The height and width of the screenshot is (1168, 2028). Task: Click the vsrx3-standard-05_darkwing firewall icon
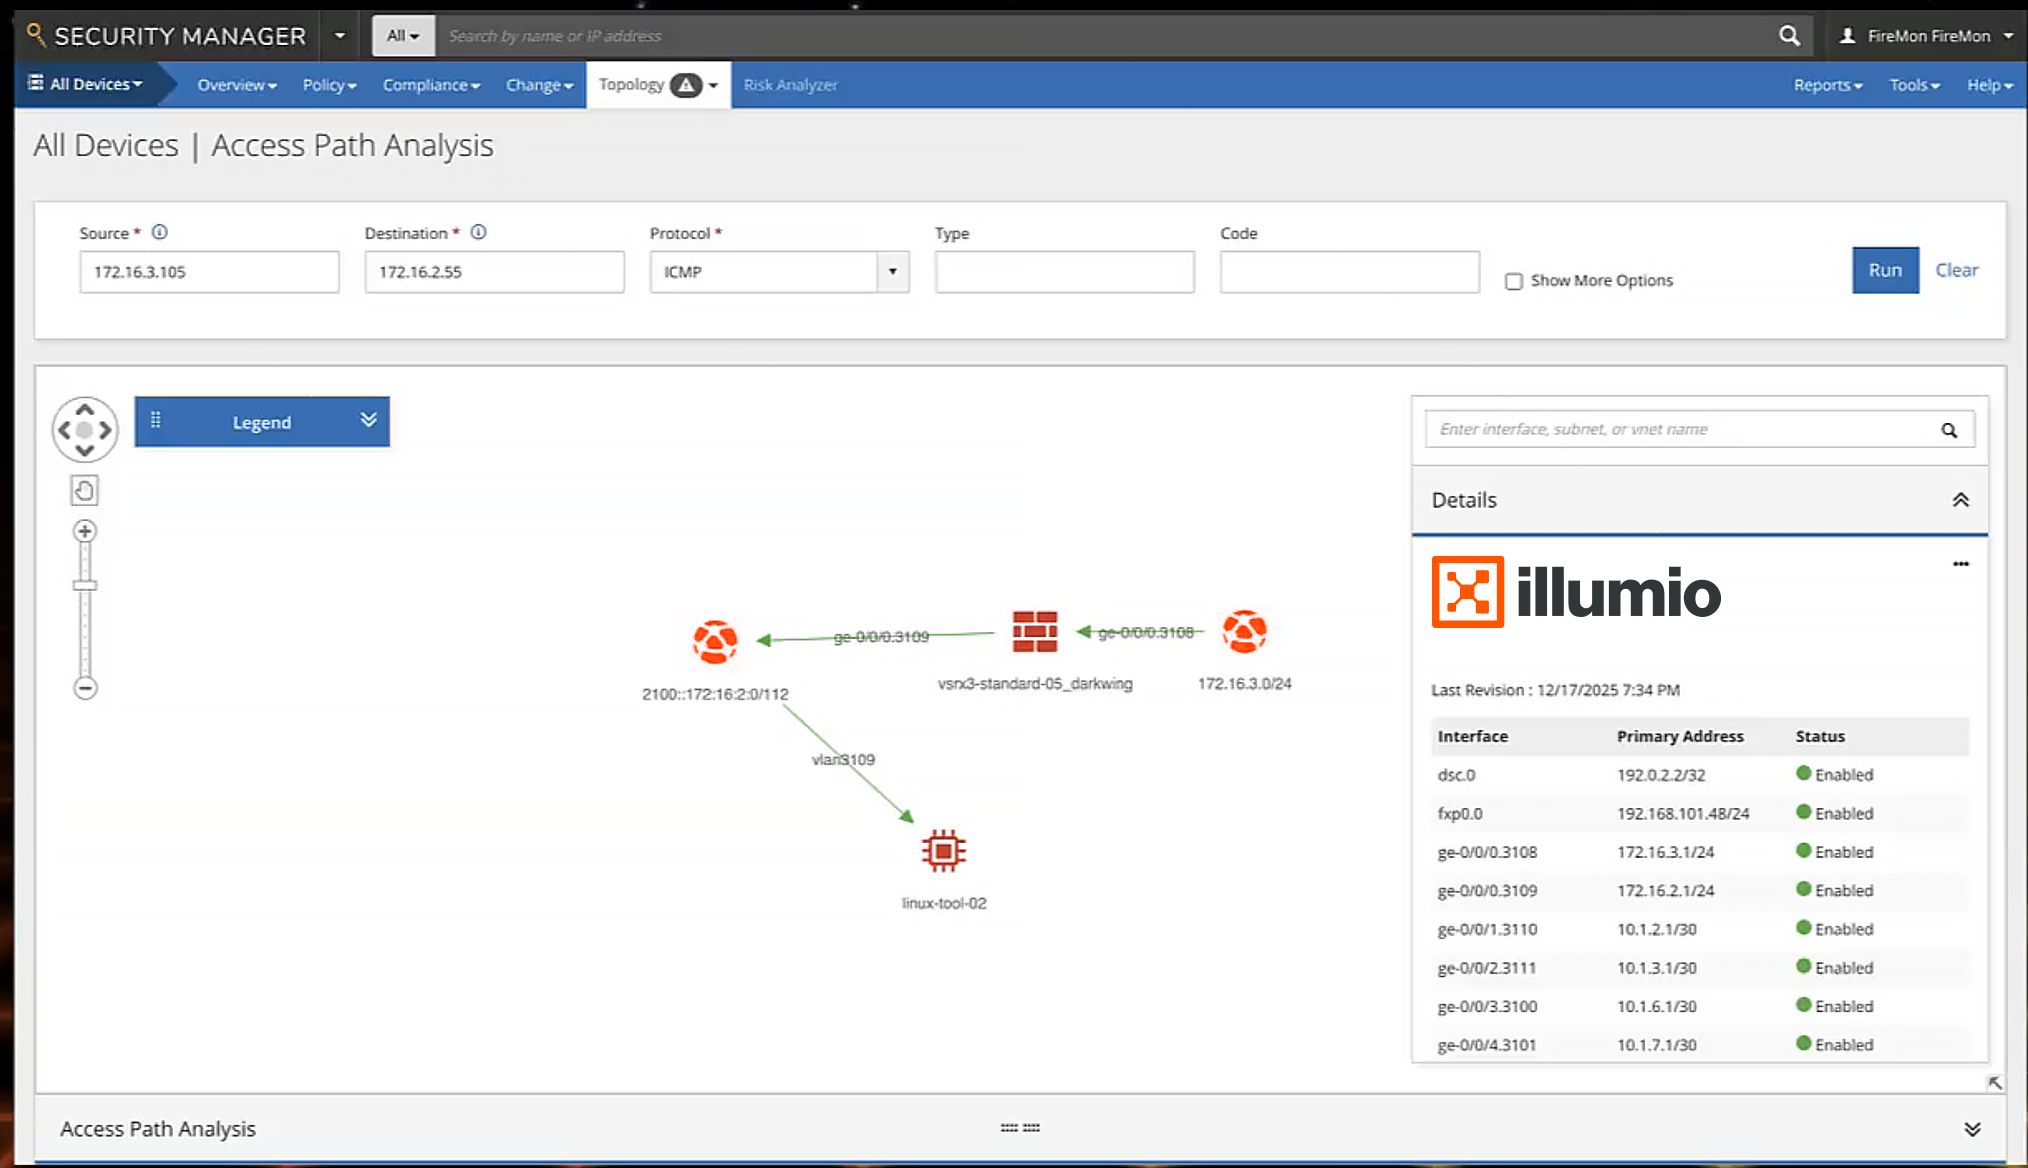click(x=1034, y=632)
